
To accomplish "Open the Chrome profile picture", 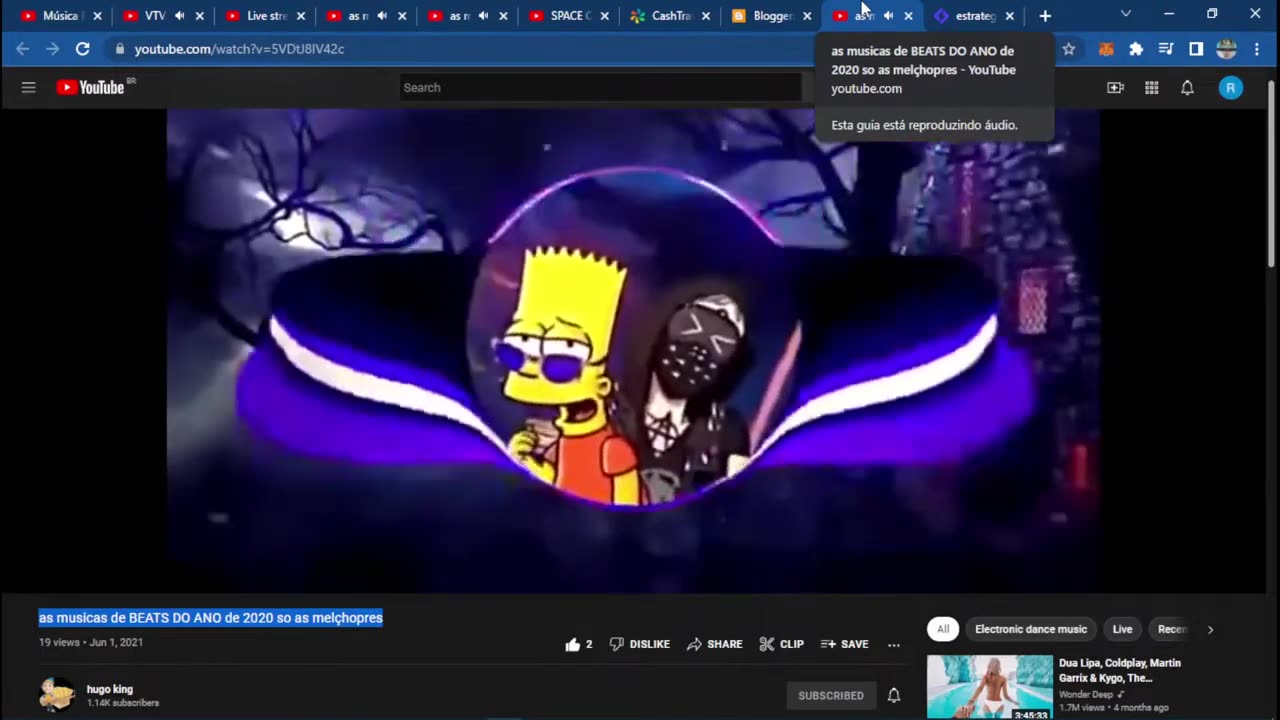I will click(x=1226, y=48).
